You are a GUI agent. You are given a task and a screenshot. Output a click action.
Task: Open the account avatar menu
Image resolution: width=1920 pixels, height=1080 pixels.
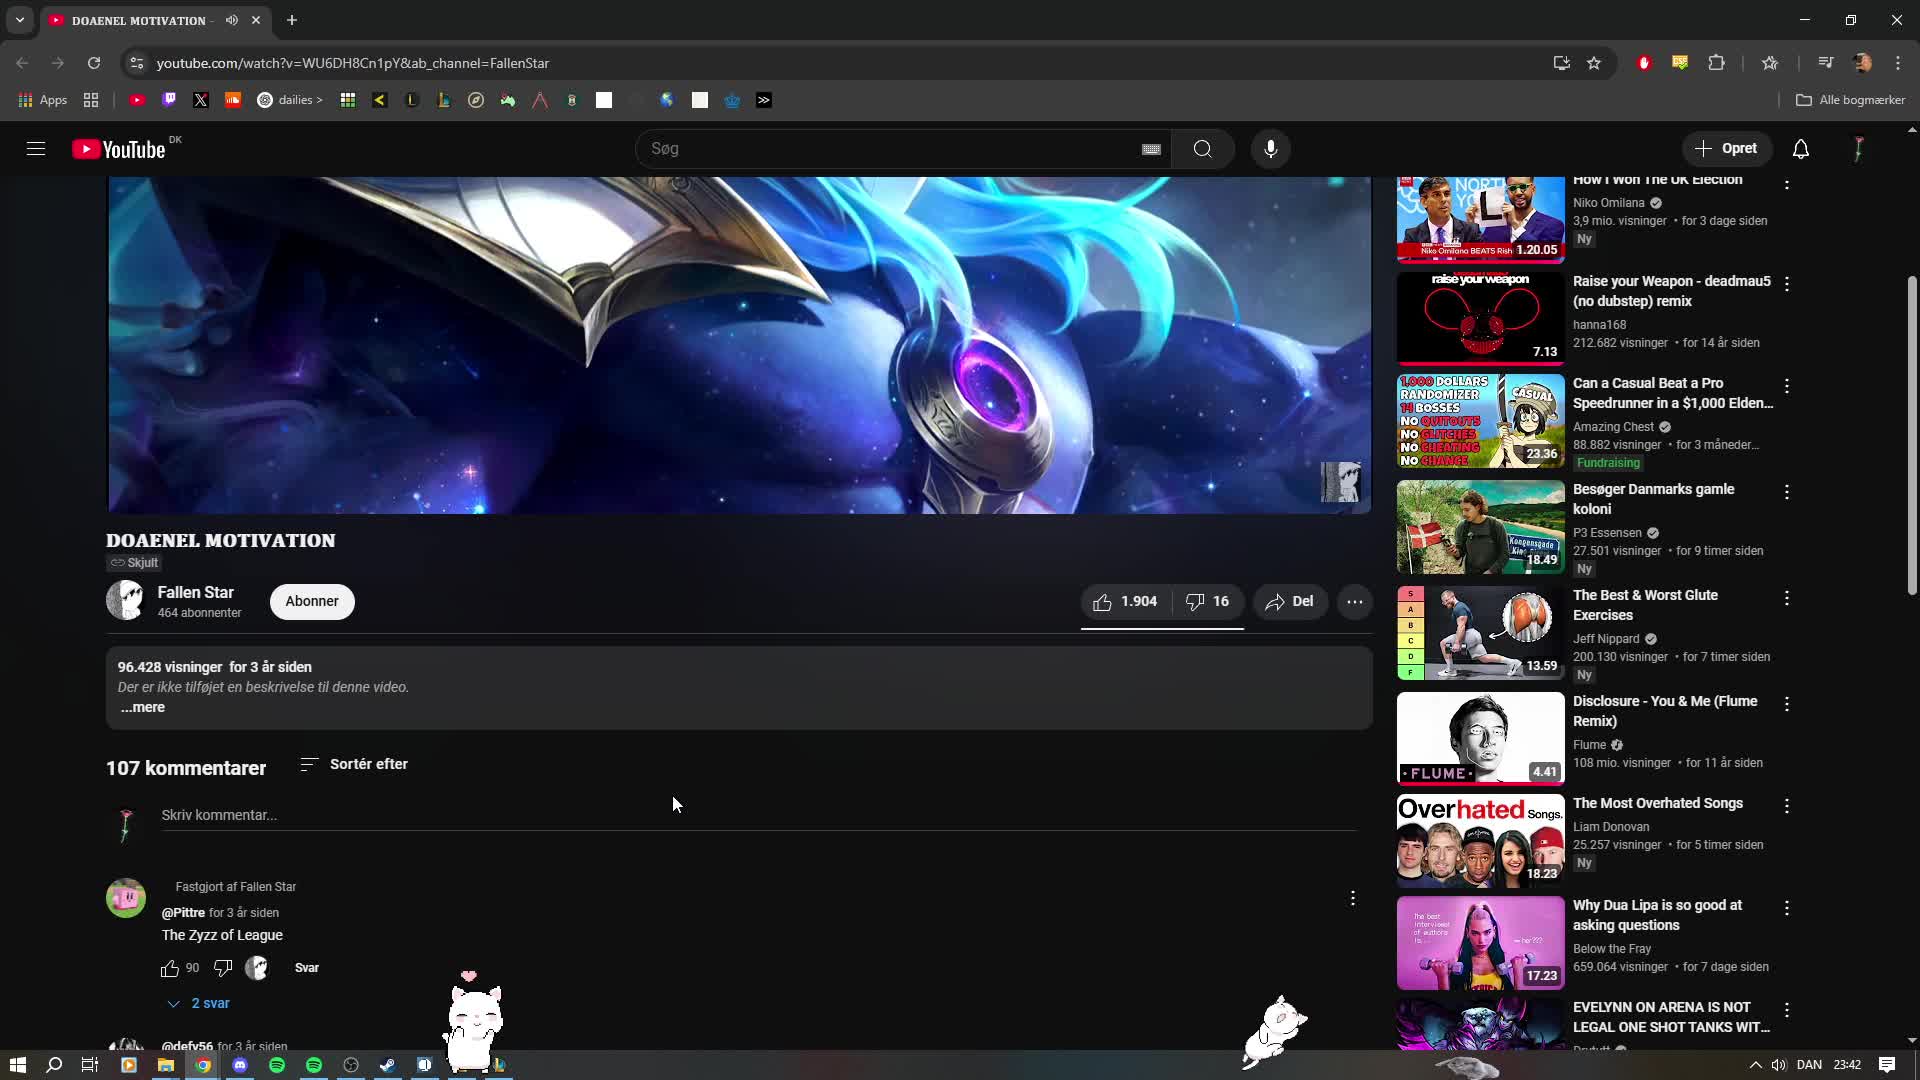1858,149
